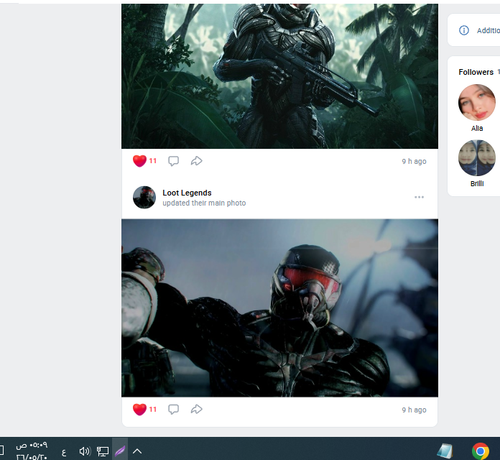Viewport: 500px width, 460px height.
Task: Click '9 h ago' timestamp of main photo post
Action: tap(414, 410)
